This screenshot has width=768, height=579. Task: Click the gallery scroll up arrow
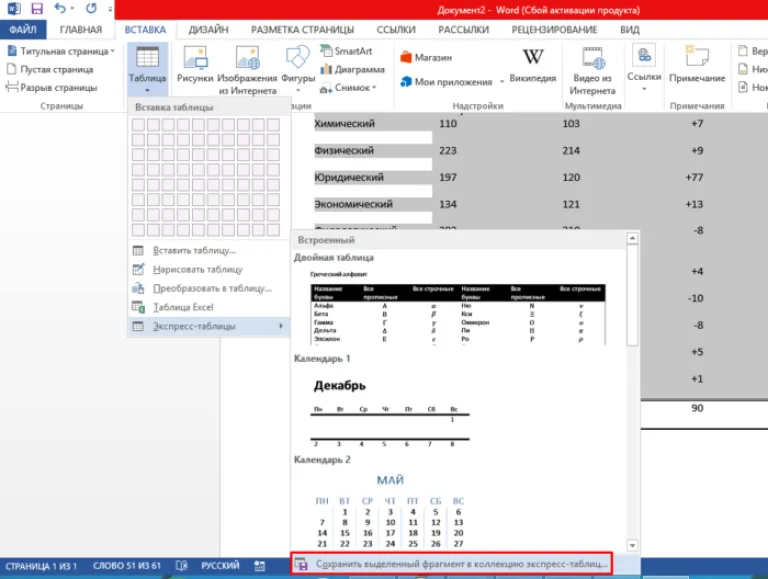632,238
